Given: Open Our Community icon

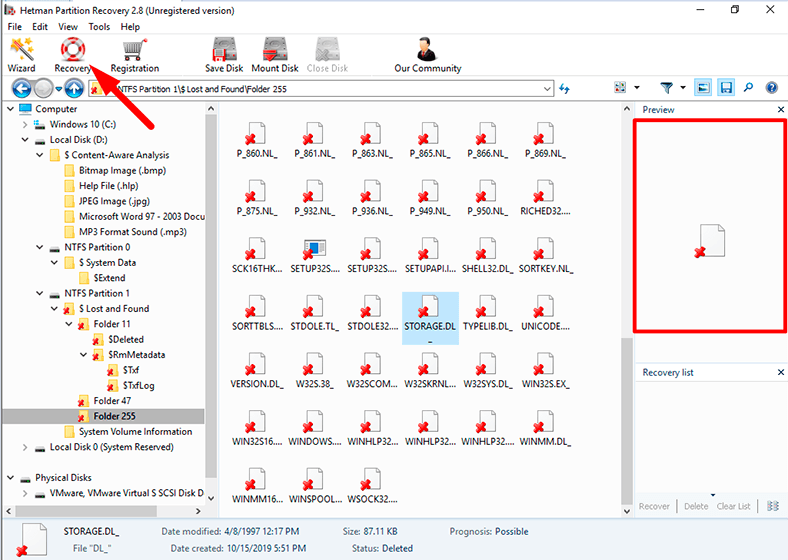Looking at the screenshot, I should point(427,50).
